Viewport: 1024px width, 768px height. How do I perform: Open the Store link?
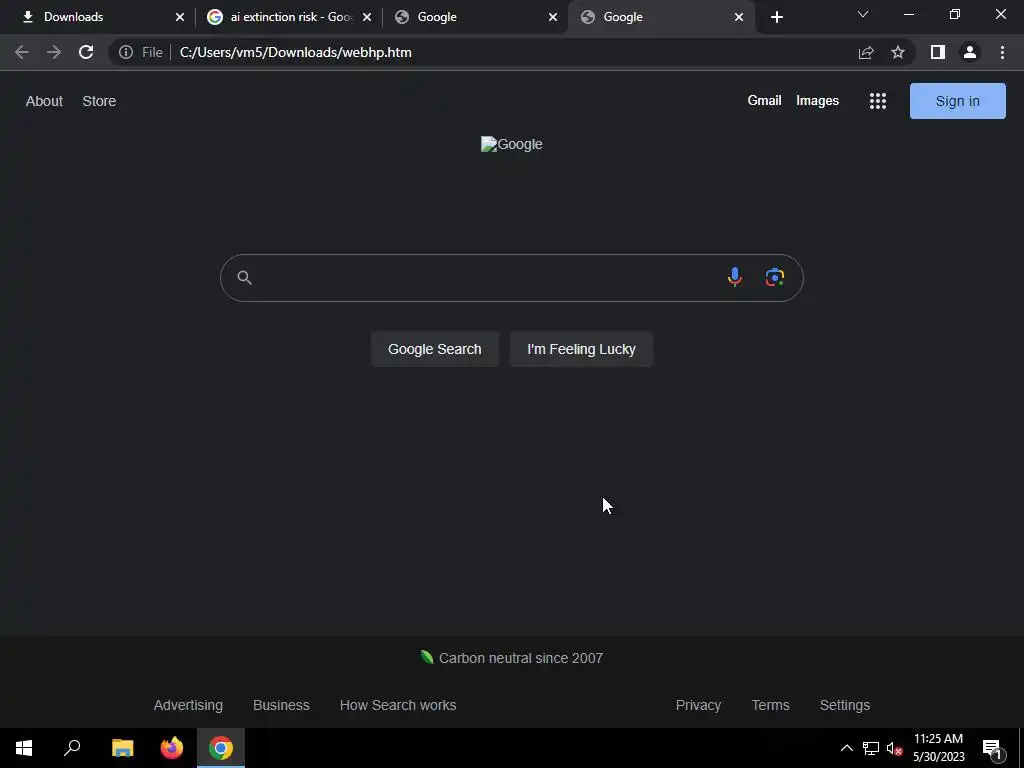[99, 101]
